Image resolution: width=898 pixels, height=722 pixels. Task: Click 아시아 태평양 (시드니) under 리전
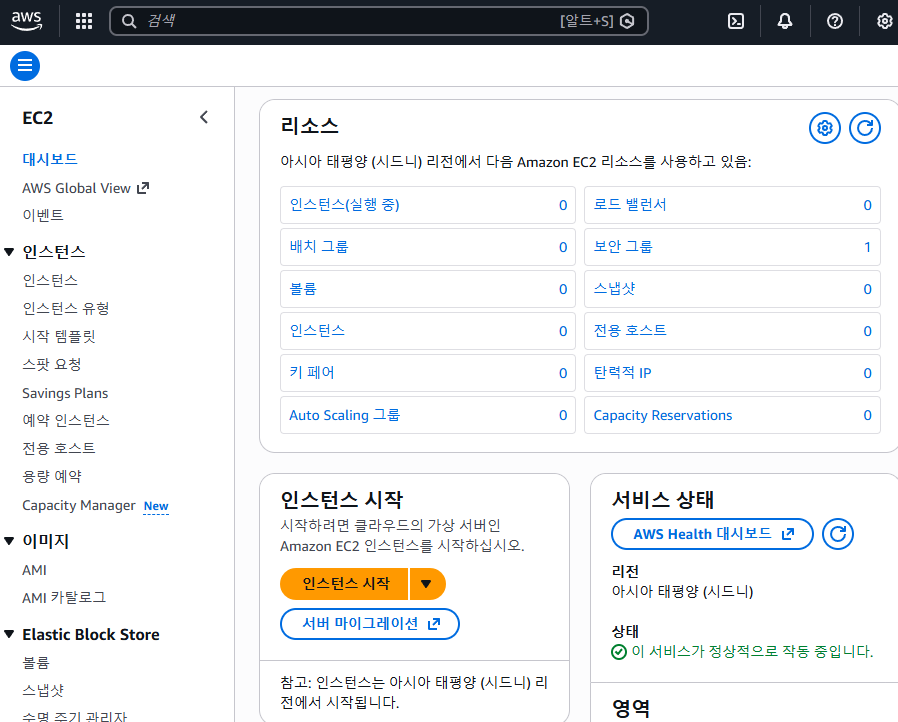point(682,591)
